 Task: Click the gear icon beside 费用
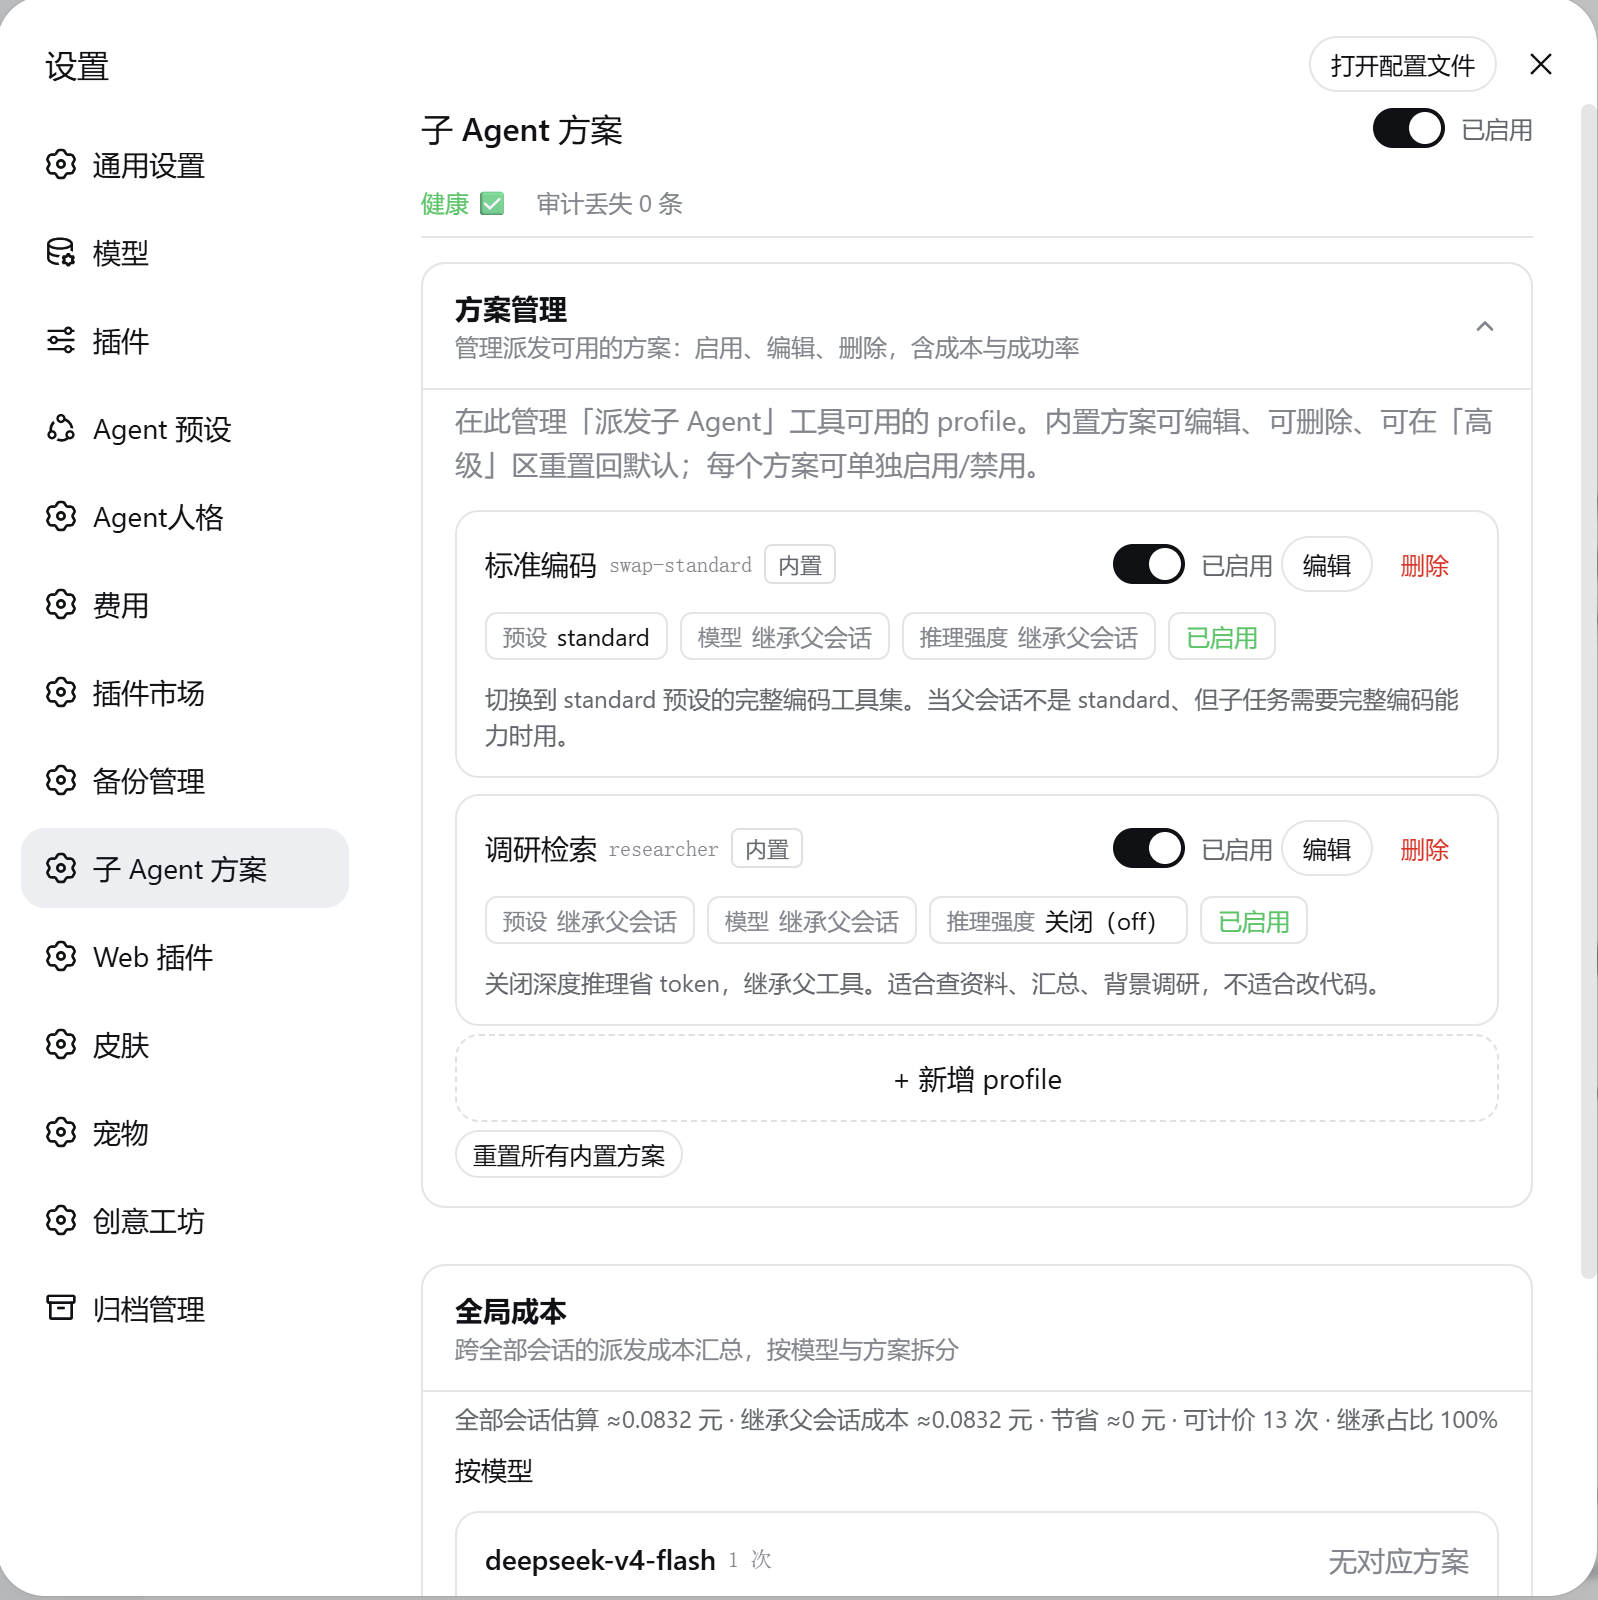tap(61, 605)
